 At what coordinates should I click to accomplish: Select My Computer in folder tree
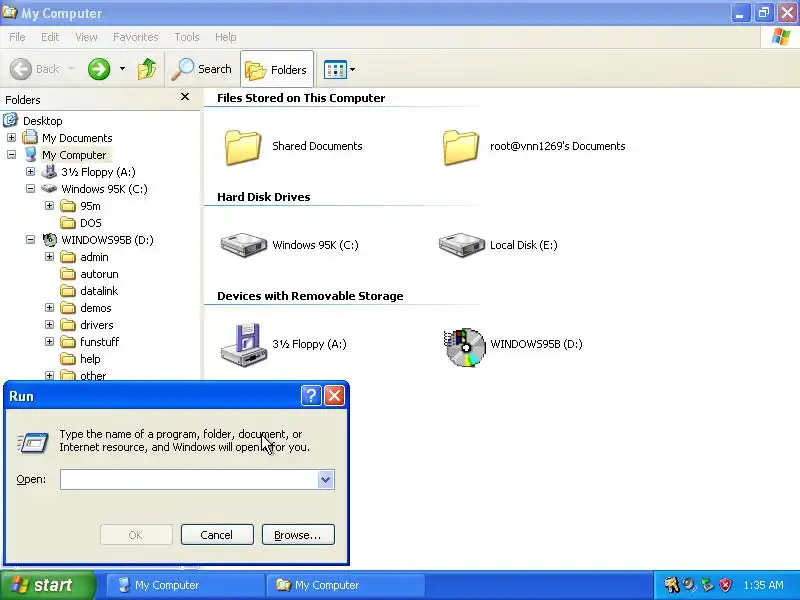point(74,155)
